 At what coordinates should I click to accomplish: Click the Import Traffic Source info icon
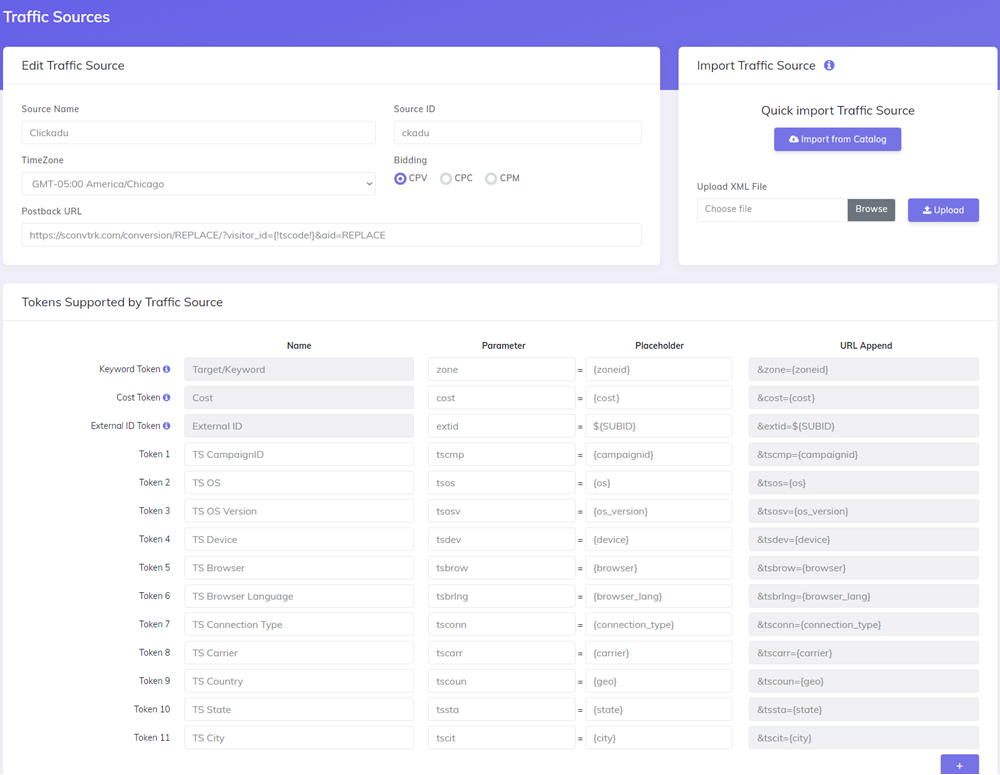(829, 66)
